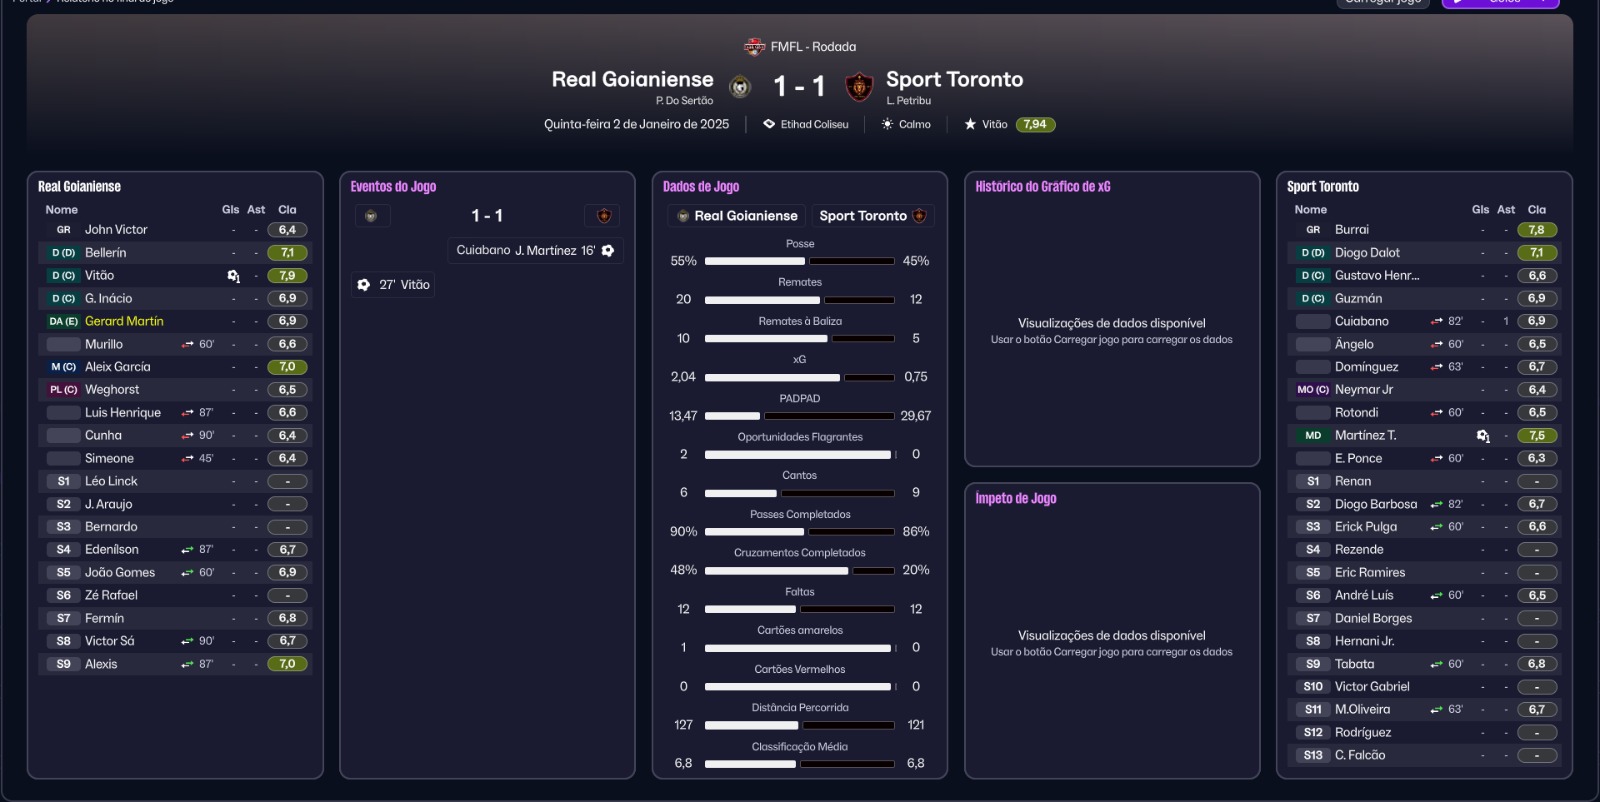
Task: Click Sport Toronto crest beside the main score
Action: coord(859,87)
